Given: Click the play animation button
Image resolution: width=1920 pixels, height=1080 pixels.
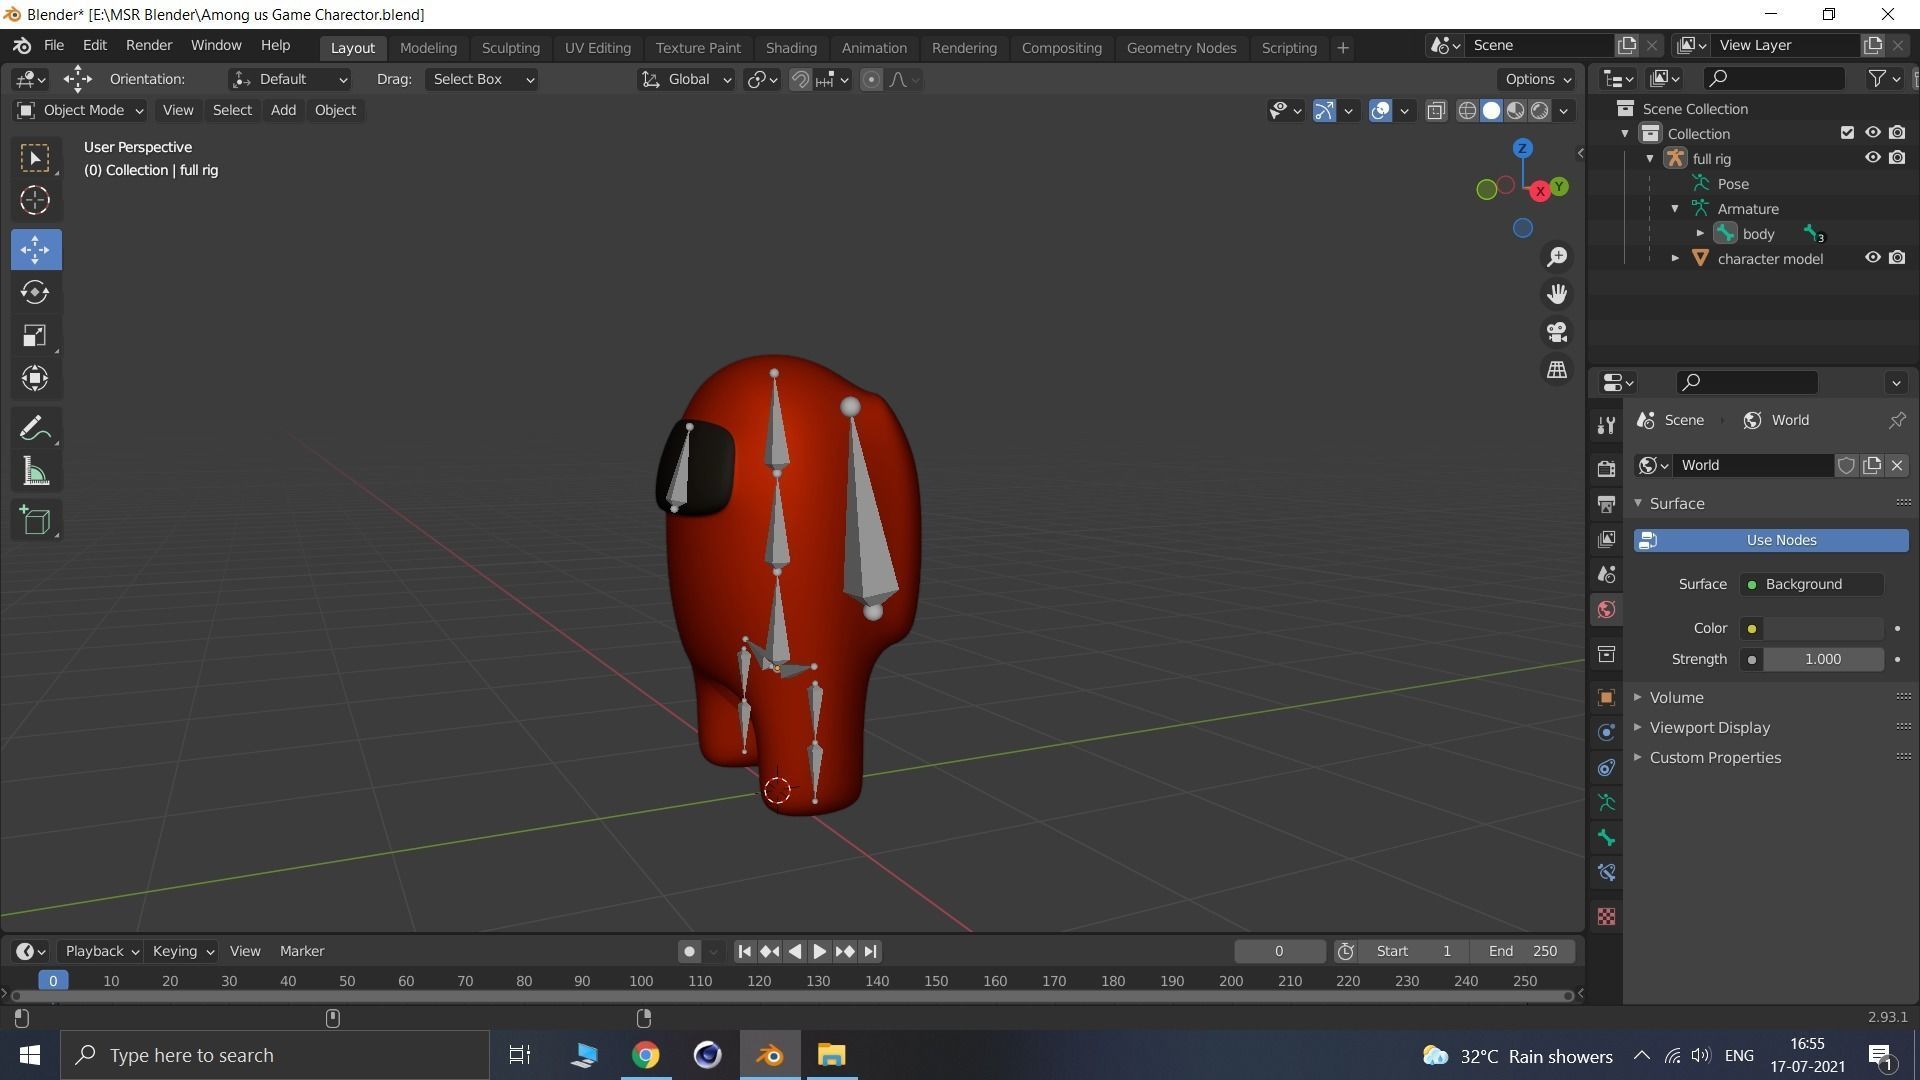Looking at the screenshot, I should (819, 952).
